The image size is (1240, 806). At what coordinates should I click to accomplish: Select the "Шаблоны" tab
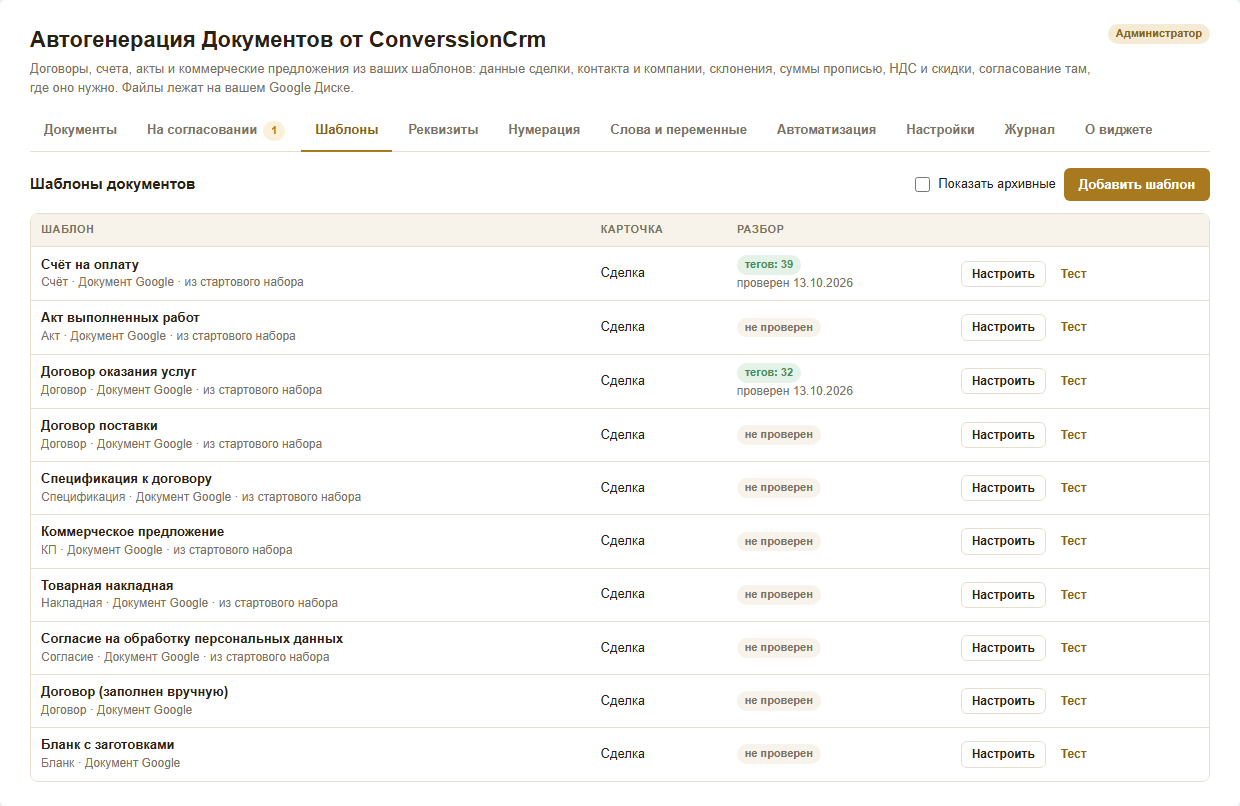tap(346, 130)
